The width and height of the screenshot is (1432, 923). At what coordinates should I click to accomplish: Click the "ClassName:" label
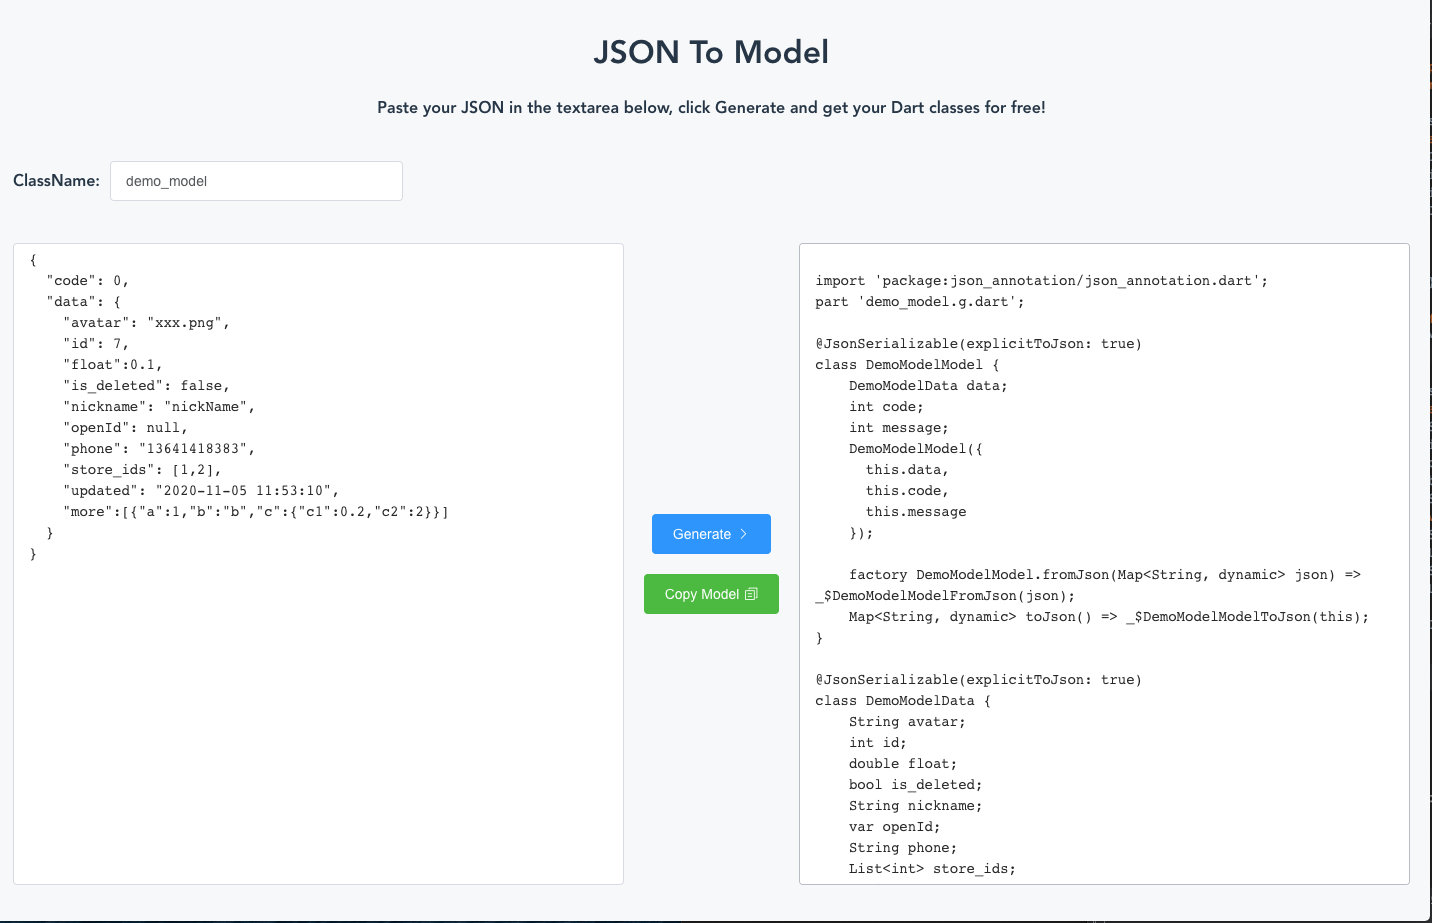[56, 181]
